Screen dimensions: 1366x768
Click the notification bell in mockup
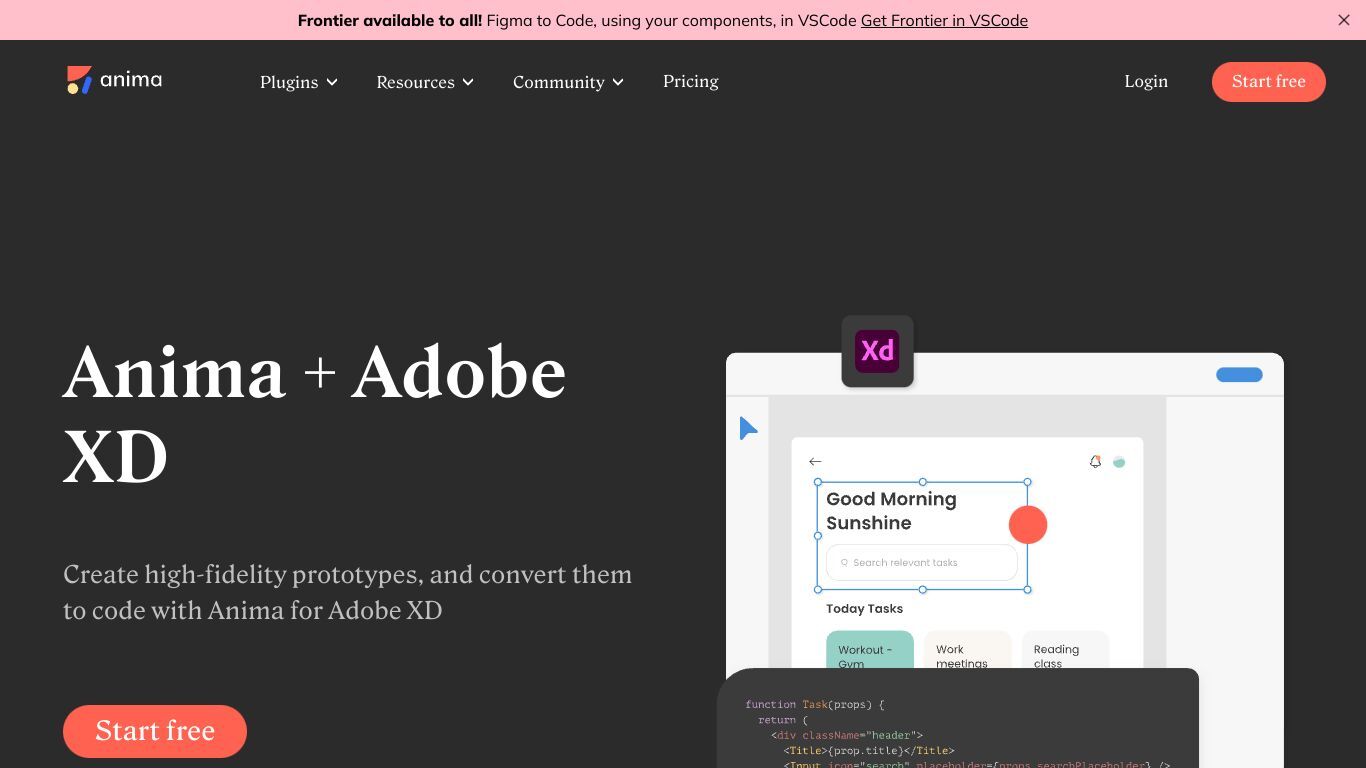coord(1095,461)
